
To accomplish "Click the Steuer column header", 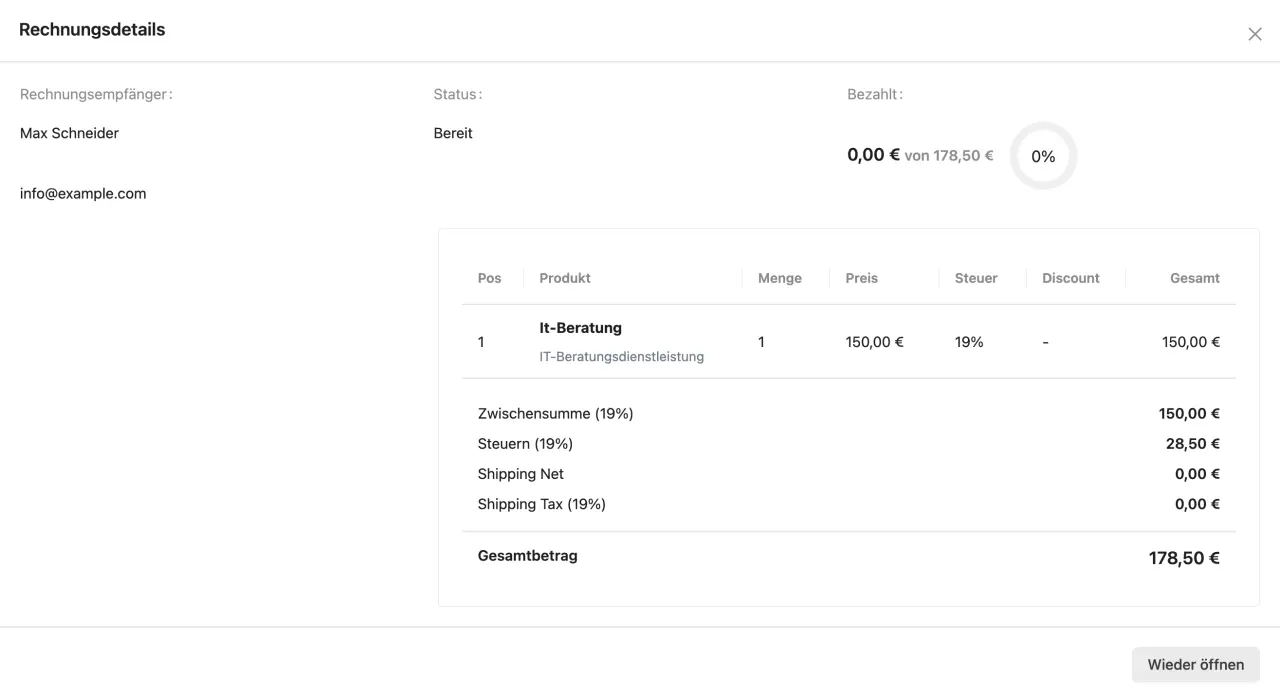I will click(976, 278).
